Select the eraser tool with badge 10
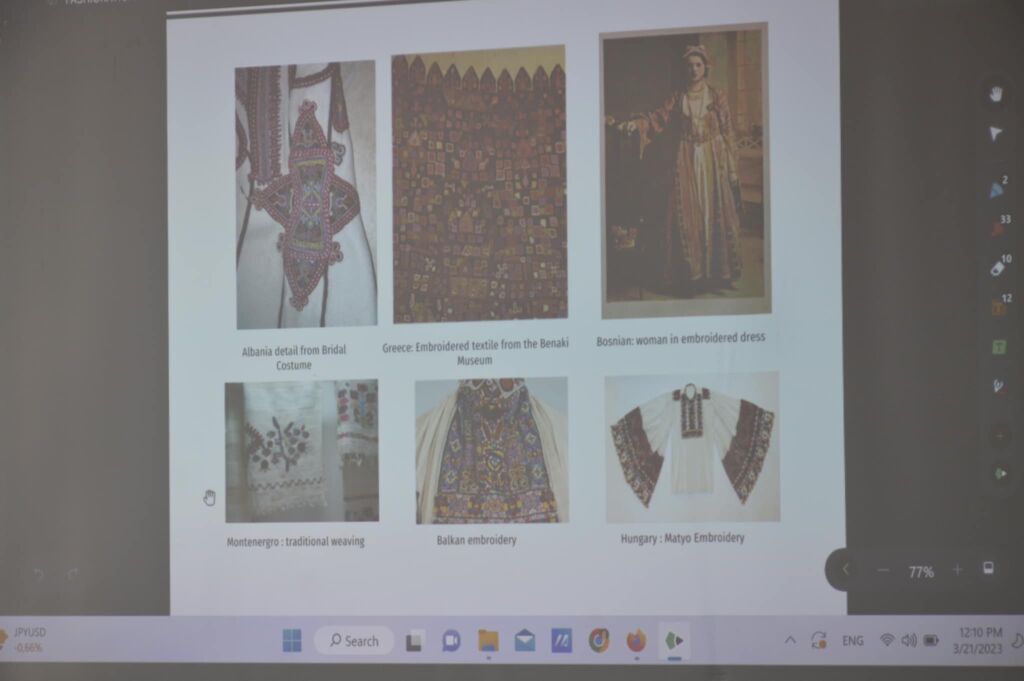1024x681 pixels. (997, 267)
